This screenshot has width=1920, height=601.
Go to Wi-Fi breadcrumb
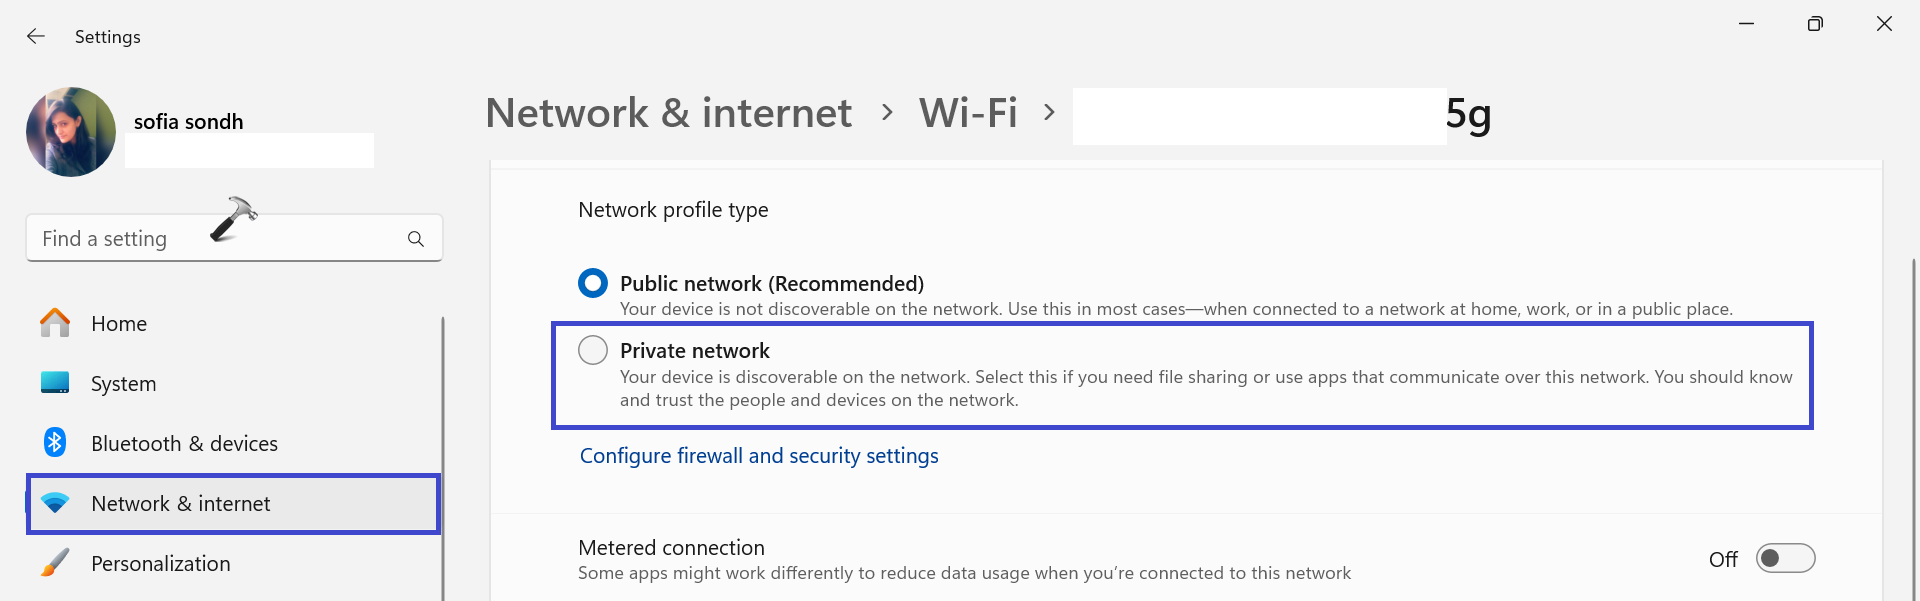(968, 113)
